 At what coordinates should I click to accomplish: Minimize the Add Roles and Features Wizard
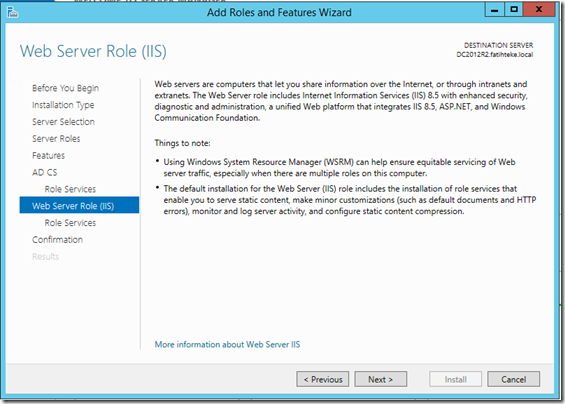click(495, 10)
